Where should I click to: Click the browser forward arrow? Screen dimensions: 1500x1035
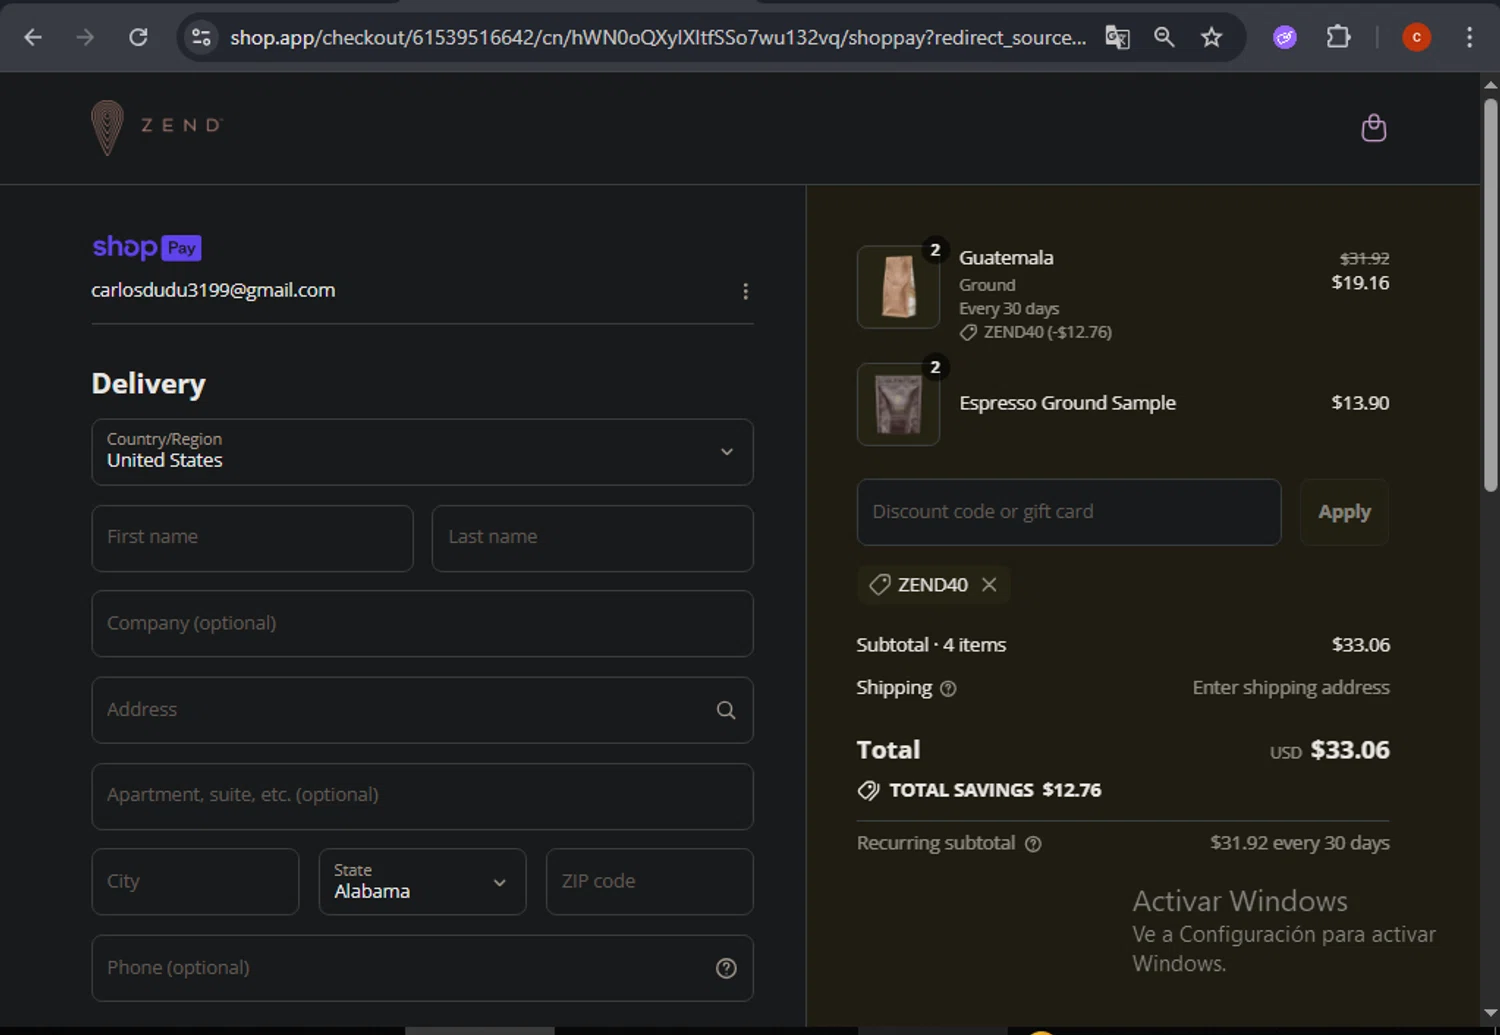tap(85, 37)
